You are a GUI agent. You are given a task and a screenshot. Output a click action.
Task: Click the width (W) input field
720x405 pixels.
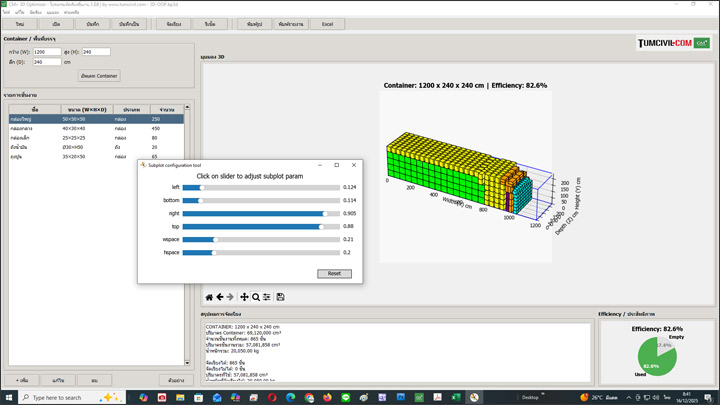(x=47, y=51)
